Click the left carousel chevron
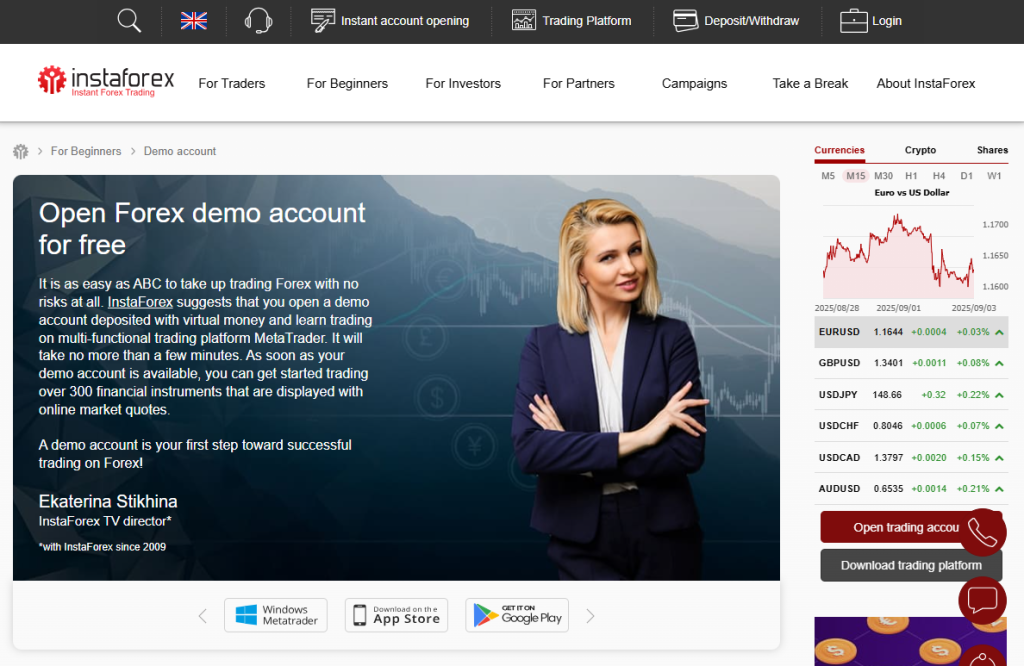 coord(202,616)
